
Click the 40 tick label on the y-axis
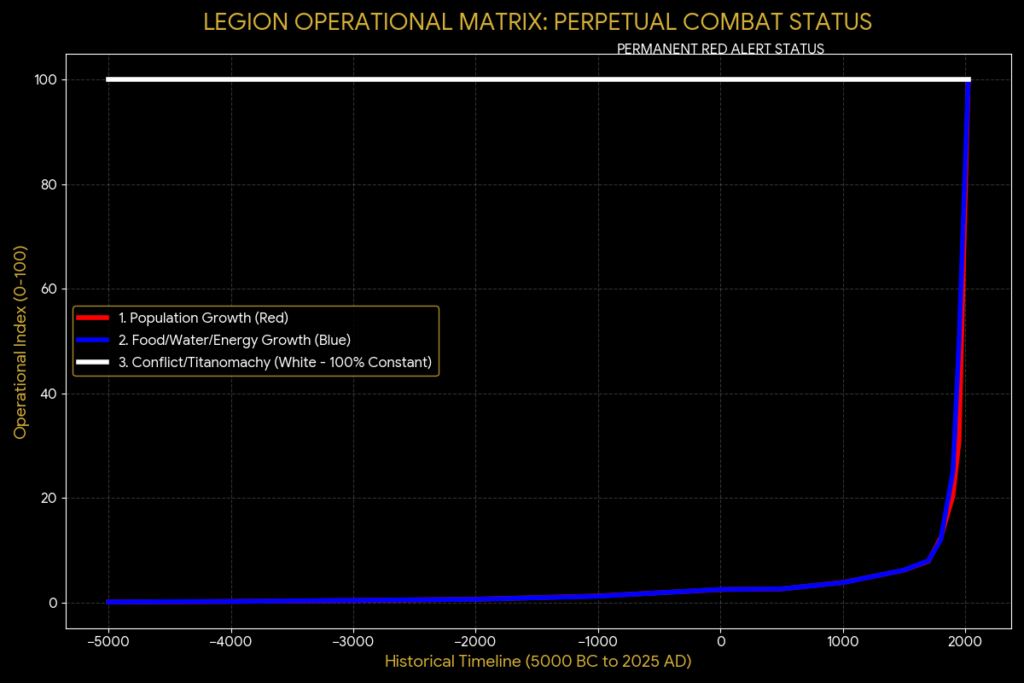pos(49,394)
